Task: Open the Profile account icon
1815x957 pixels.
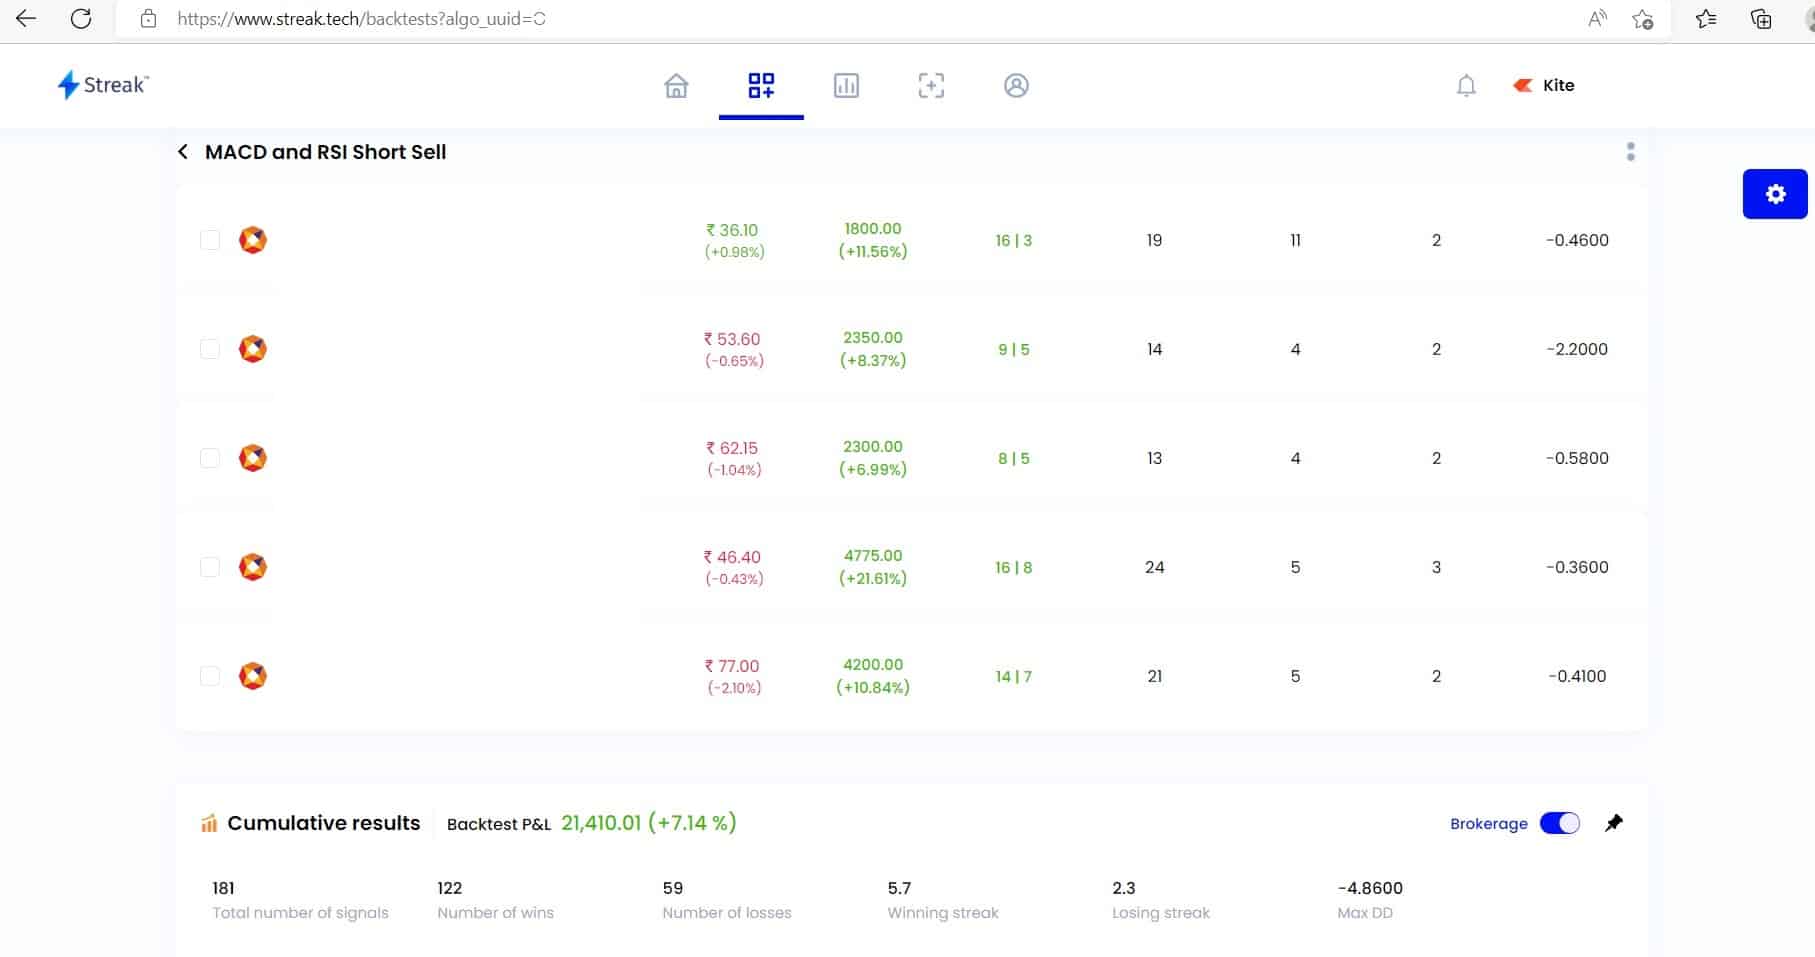Action: click(x=1016, y=86)
